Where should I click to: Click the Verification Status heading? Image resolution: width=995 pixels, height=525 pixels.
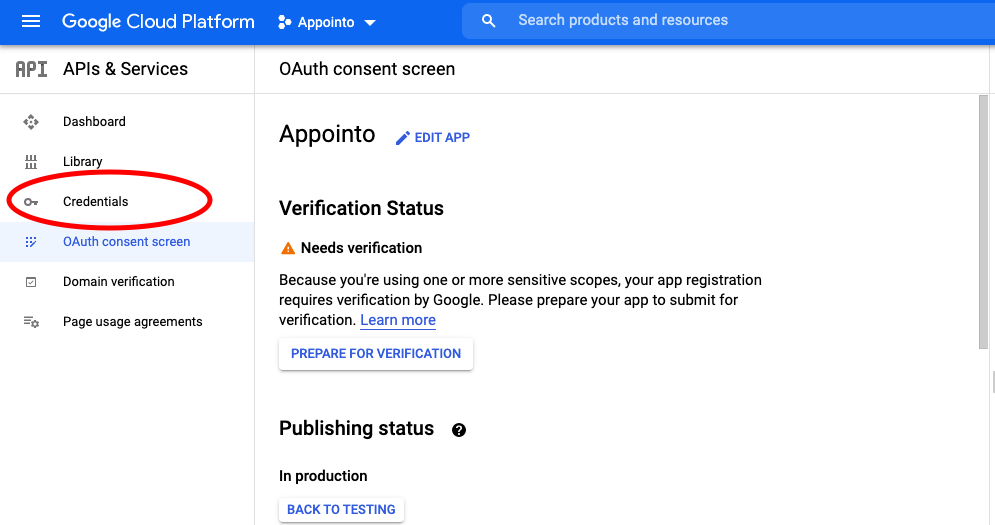click(x=361, y=208)
